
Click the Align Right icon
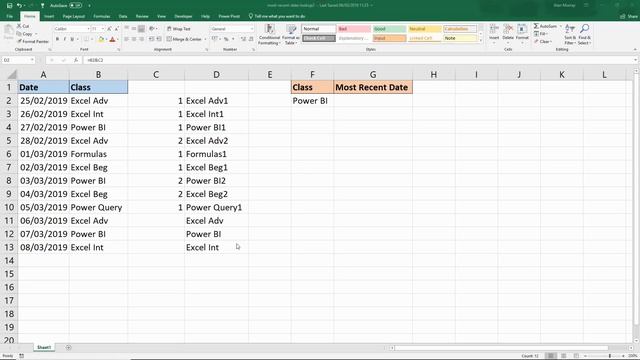[x=141, y=39]
